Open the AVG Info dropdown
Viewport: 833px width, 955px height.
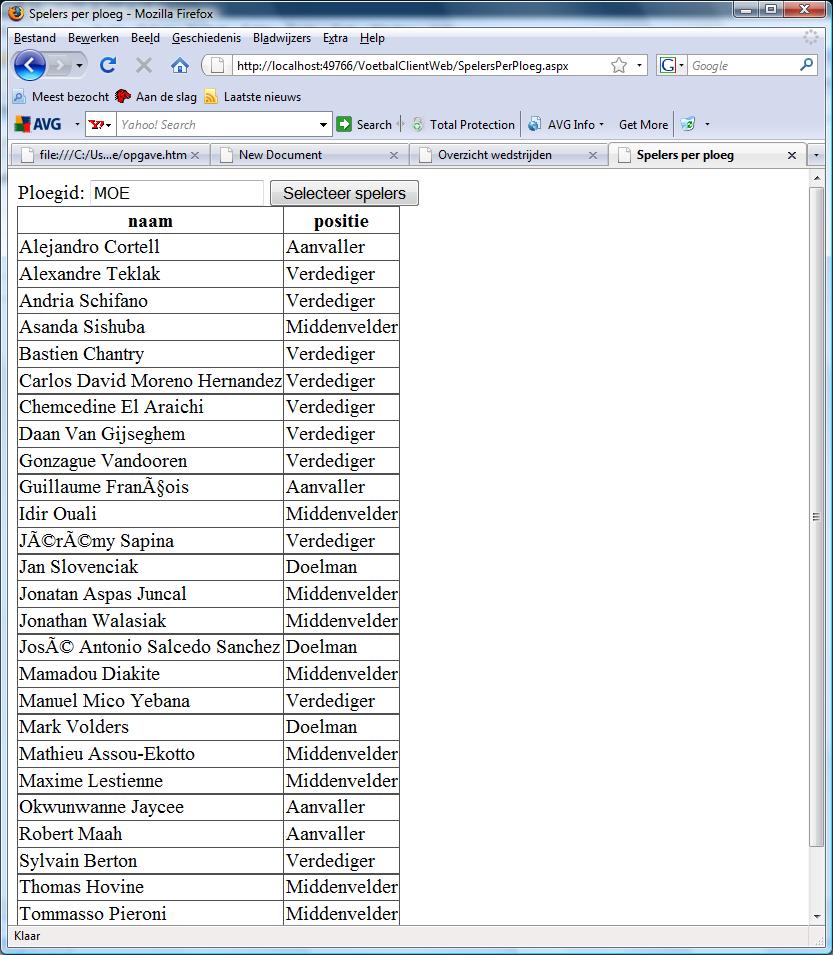coord(568,125)
